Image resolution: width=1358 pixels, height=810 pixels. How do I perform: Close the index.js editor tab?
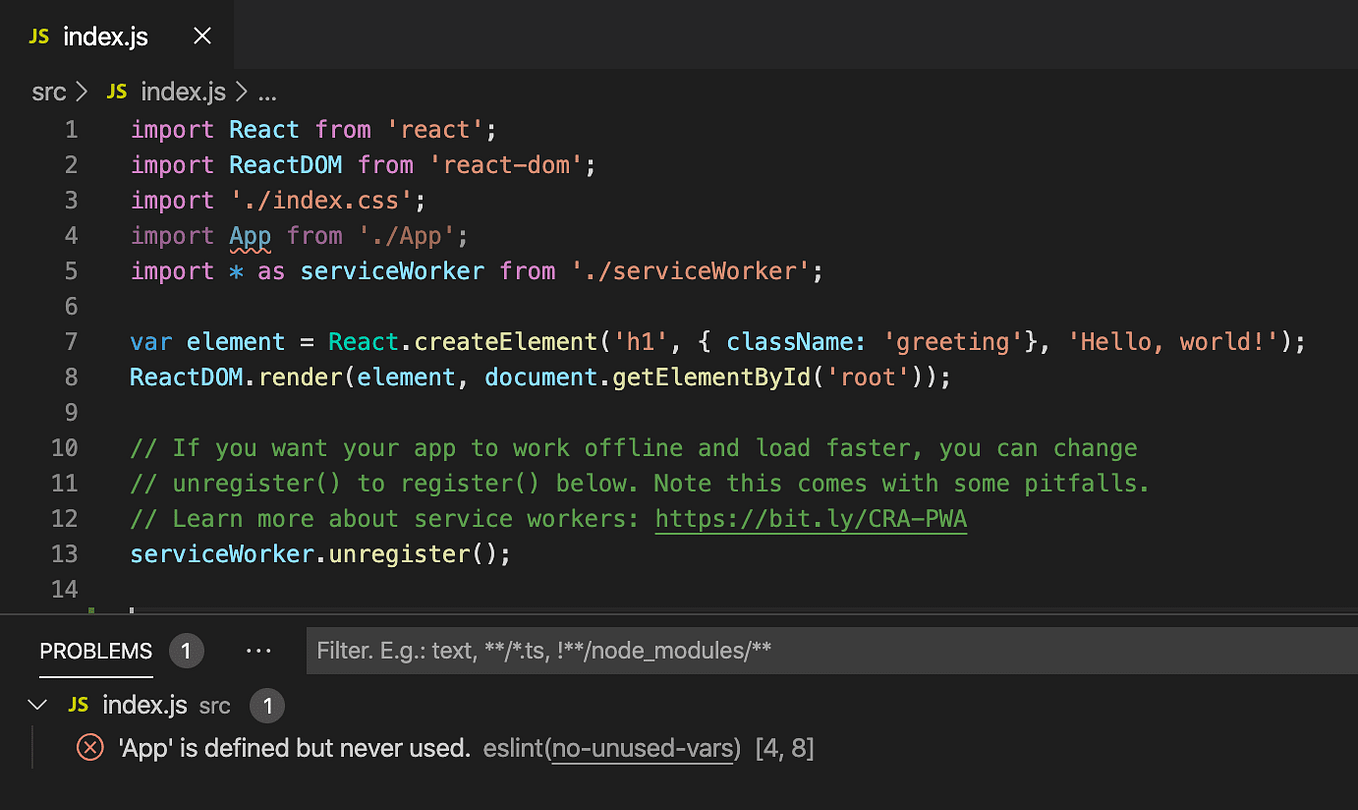[201, 36]
